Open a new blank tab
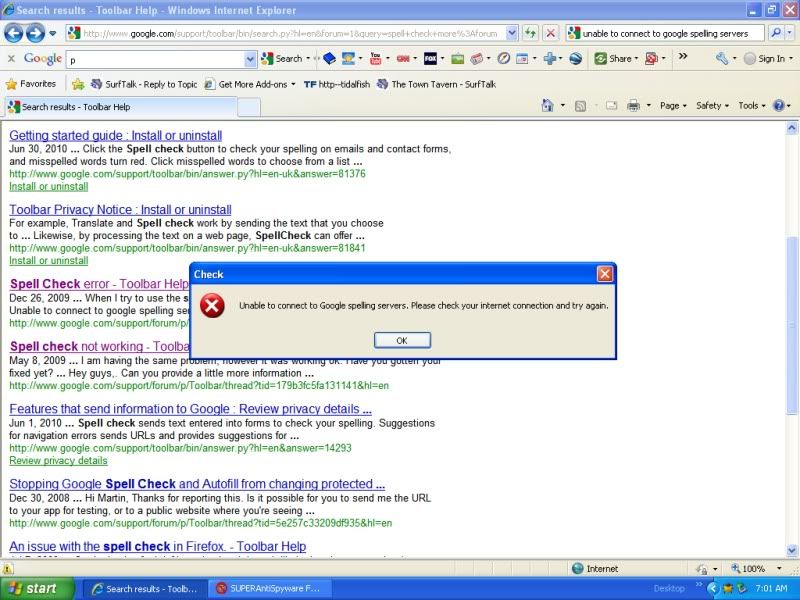The image size is (800, 600). [x=249, y=108]
